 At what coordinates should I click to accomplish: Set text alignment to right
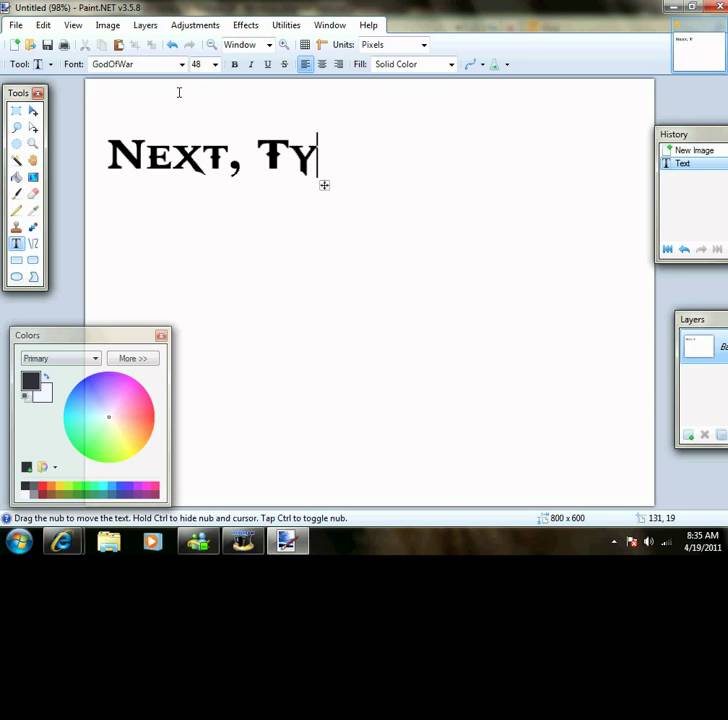(x=338, y=65)
